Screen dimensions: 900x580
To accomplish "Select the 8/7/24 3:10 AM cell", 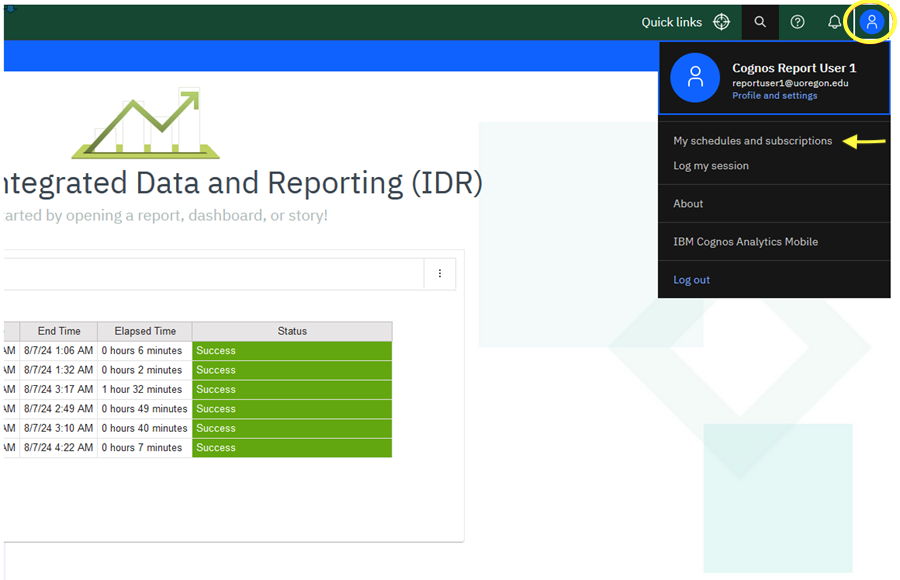I will click(59, 428).
